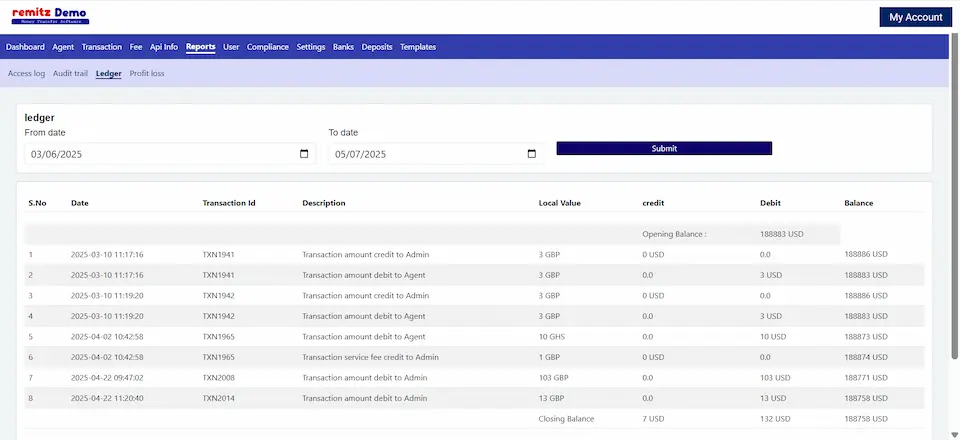Open the Transaction menu
This screenshot has height=440, width=960.
pos(102,47)
